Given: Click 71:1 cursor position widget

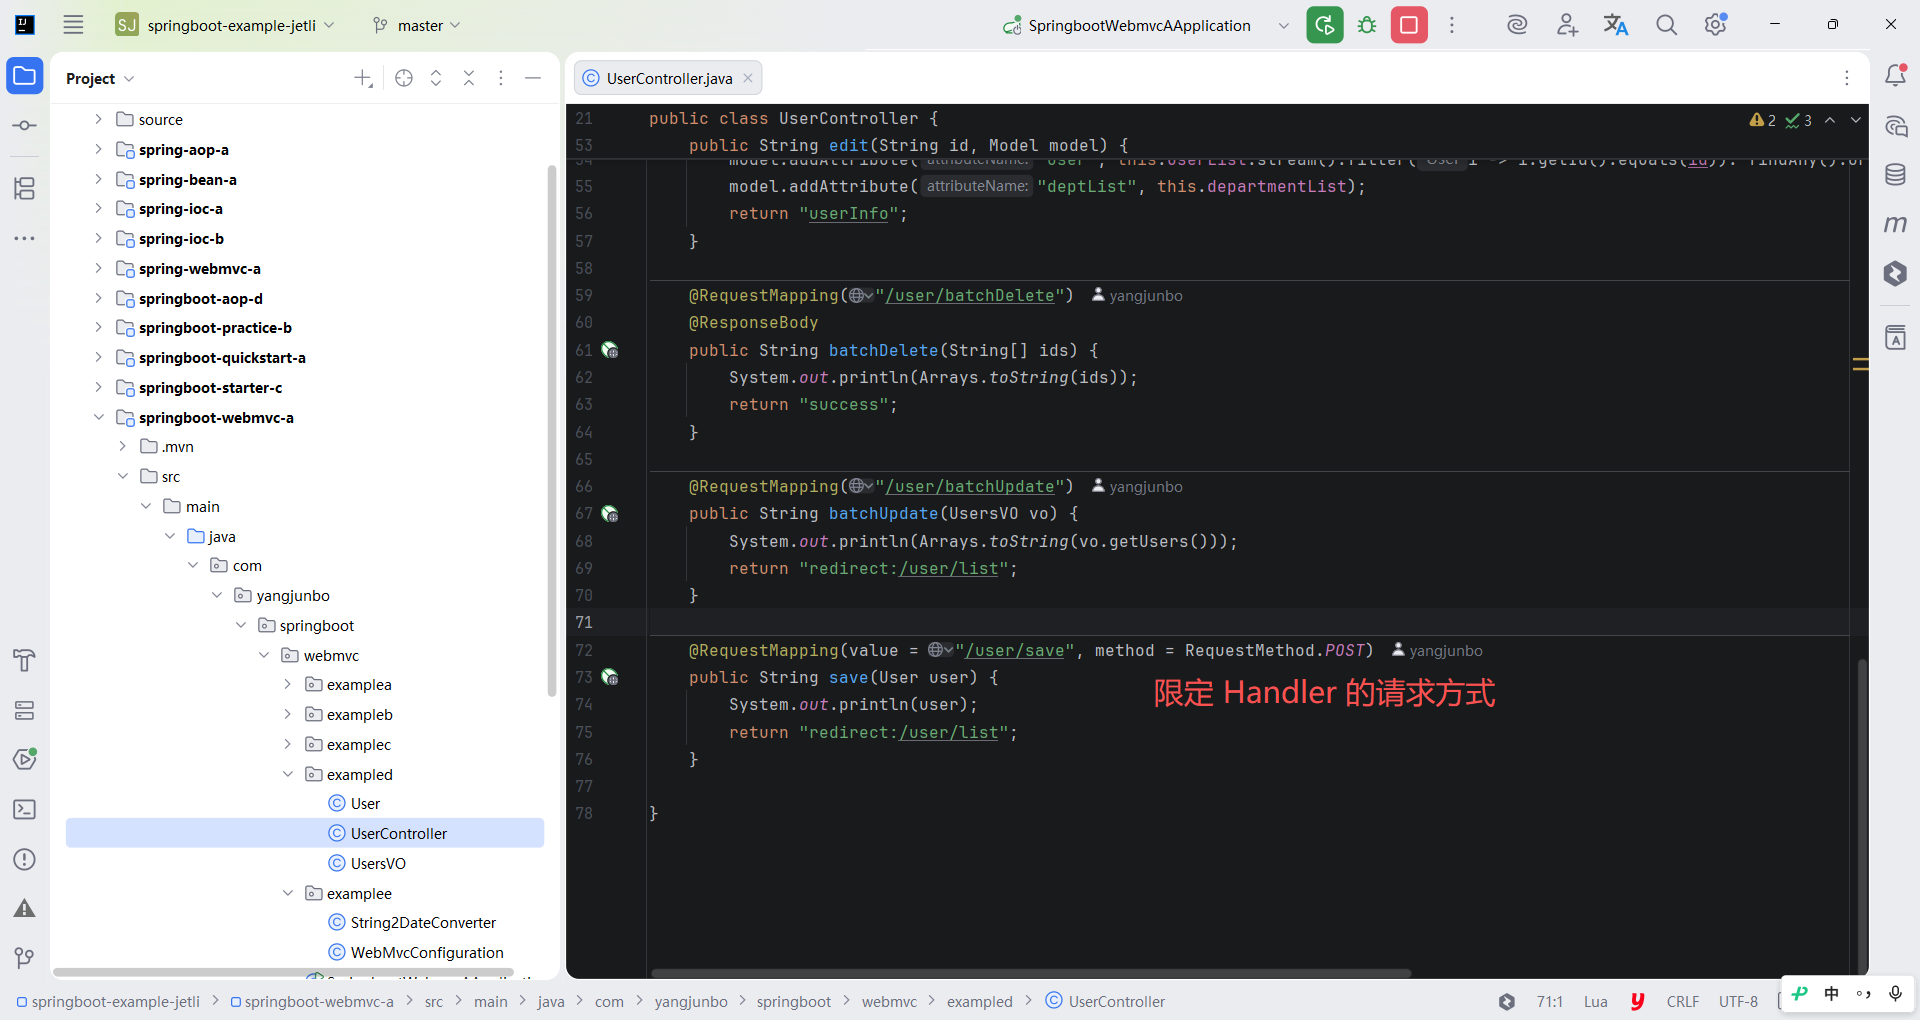Looking at the screenshot, I should point(1550,1001).
